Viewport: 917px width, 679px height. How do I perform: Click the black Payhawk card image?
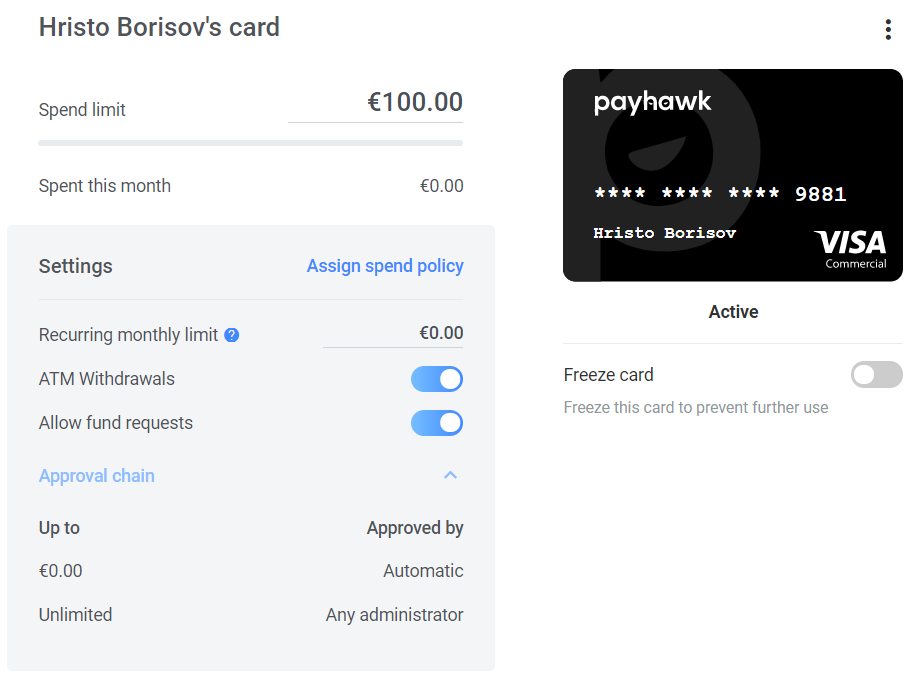click(733, 175)
